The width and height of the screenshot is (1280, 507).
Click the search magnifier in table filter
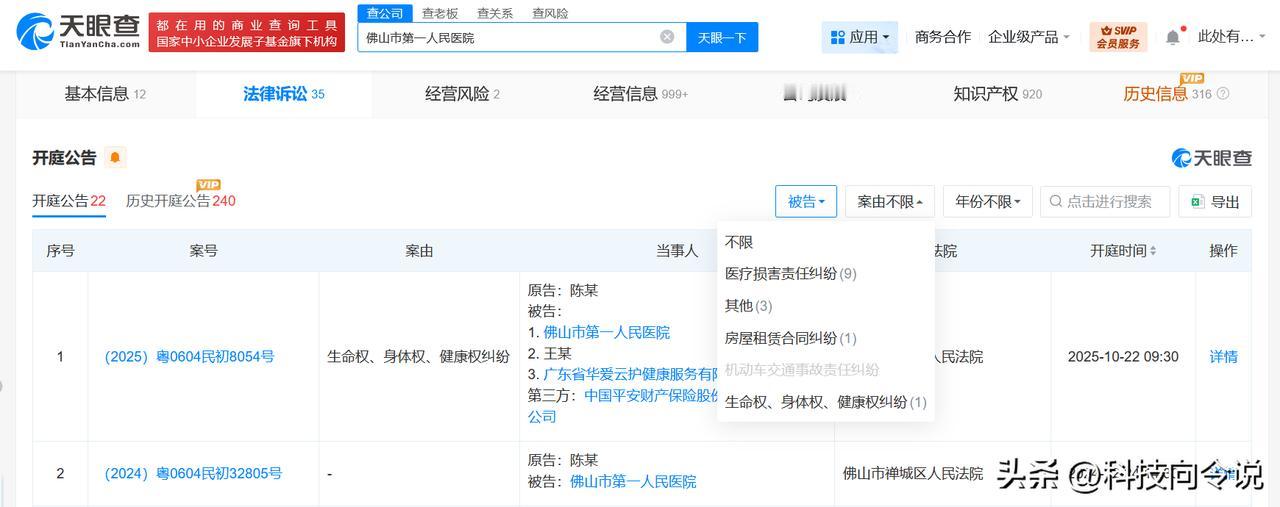click(x=1055, y=201)
